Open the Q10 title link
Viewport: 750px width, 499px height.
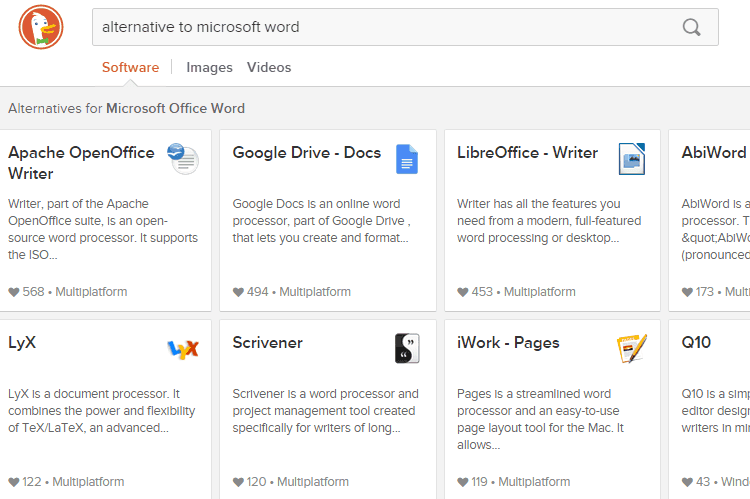696,343
